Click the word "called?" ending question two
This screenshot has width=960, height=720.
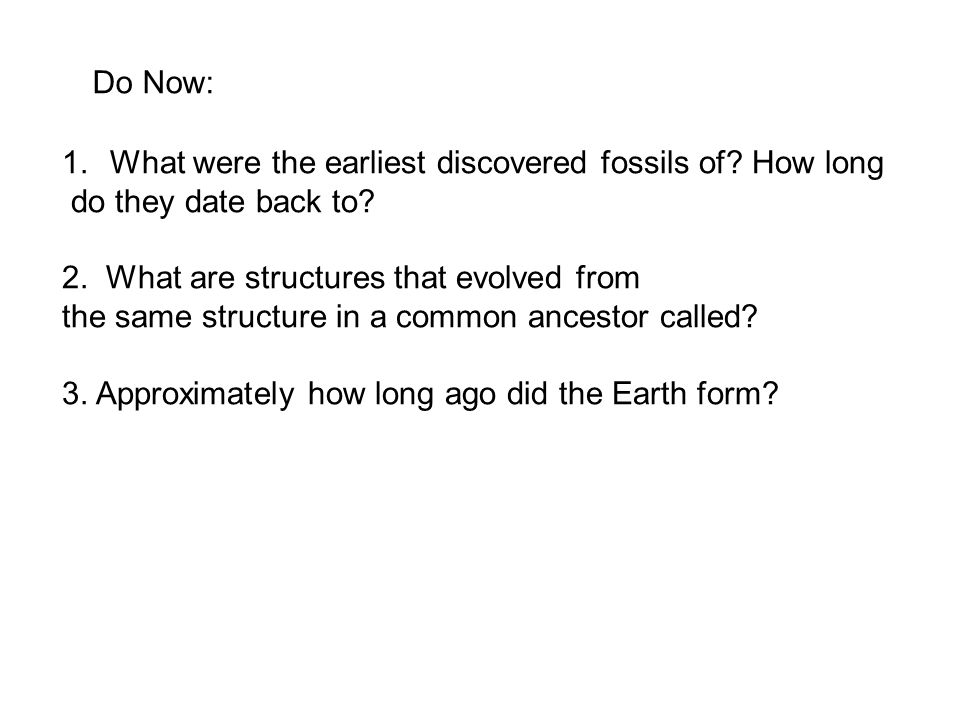[708, 317]
